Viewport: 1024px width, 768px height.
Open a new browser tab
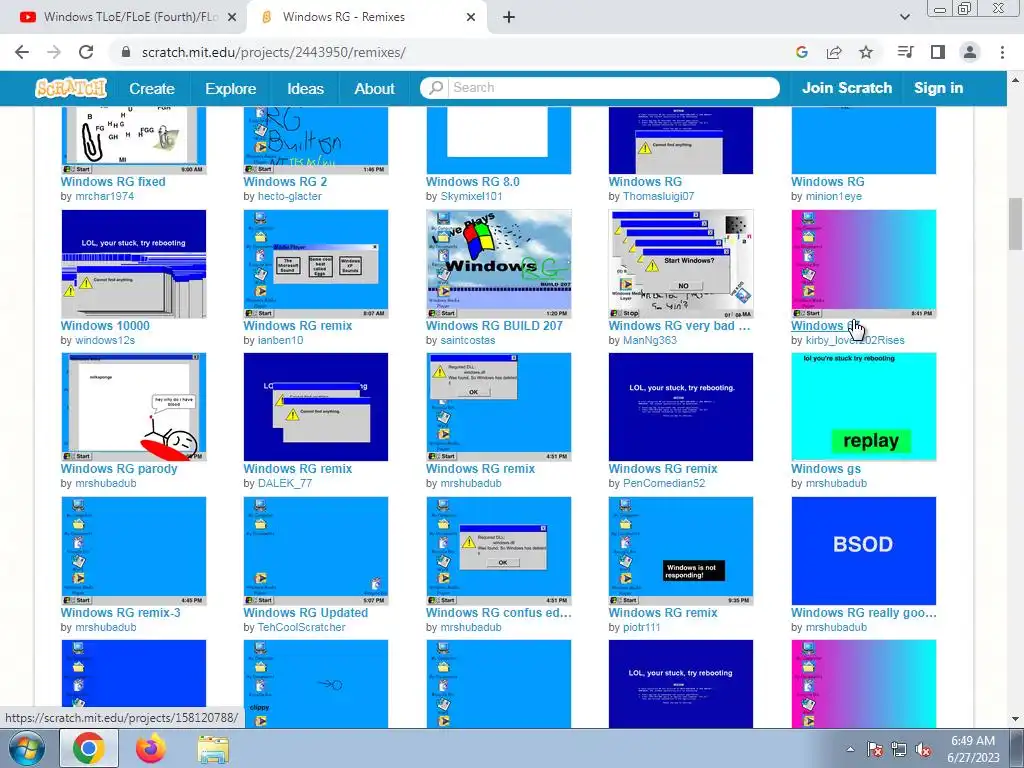tap(509, 17)
